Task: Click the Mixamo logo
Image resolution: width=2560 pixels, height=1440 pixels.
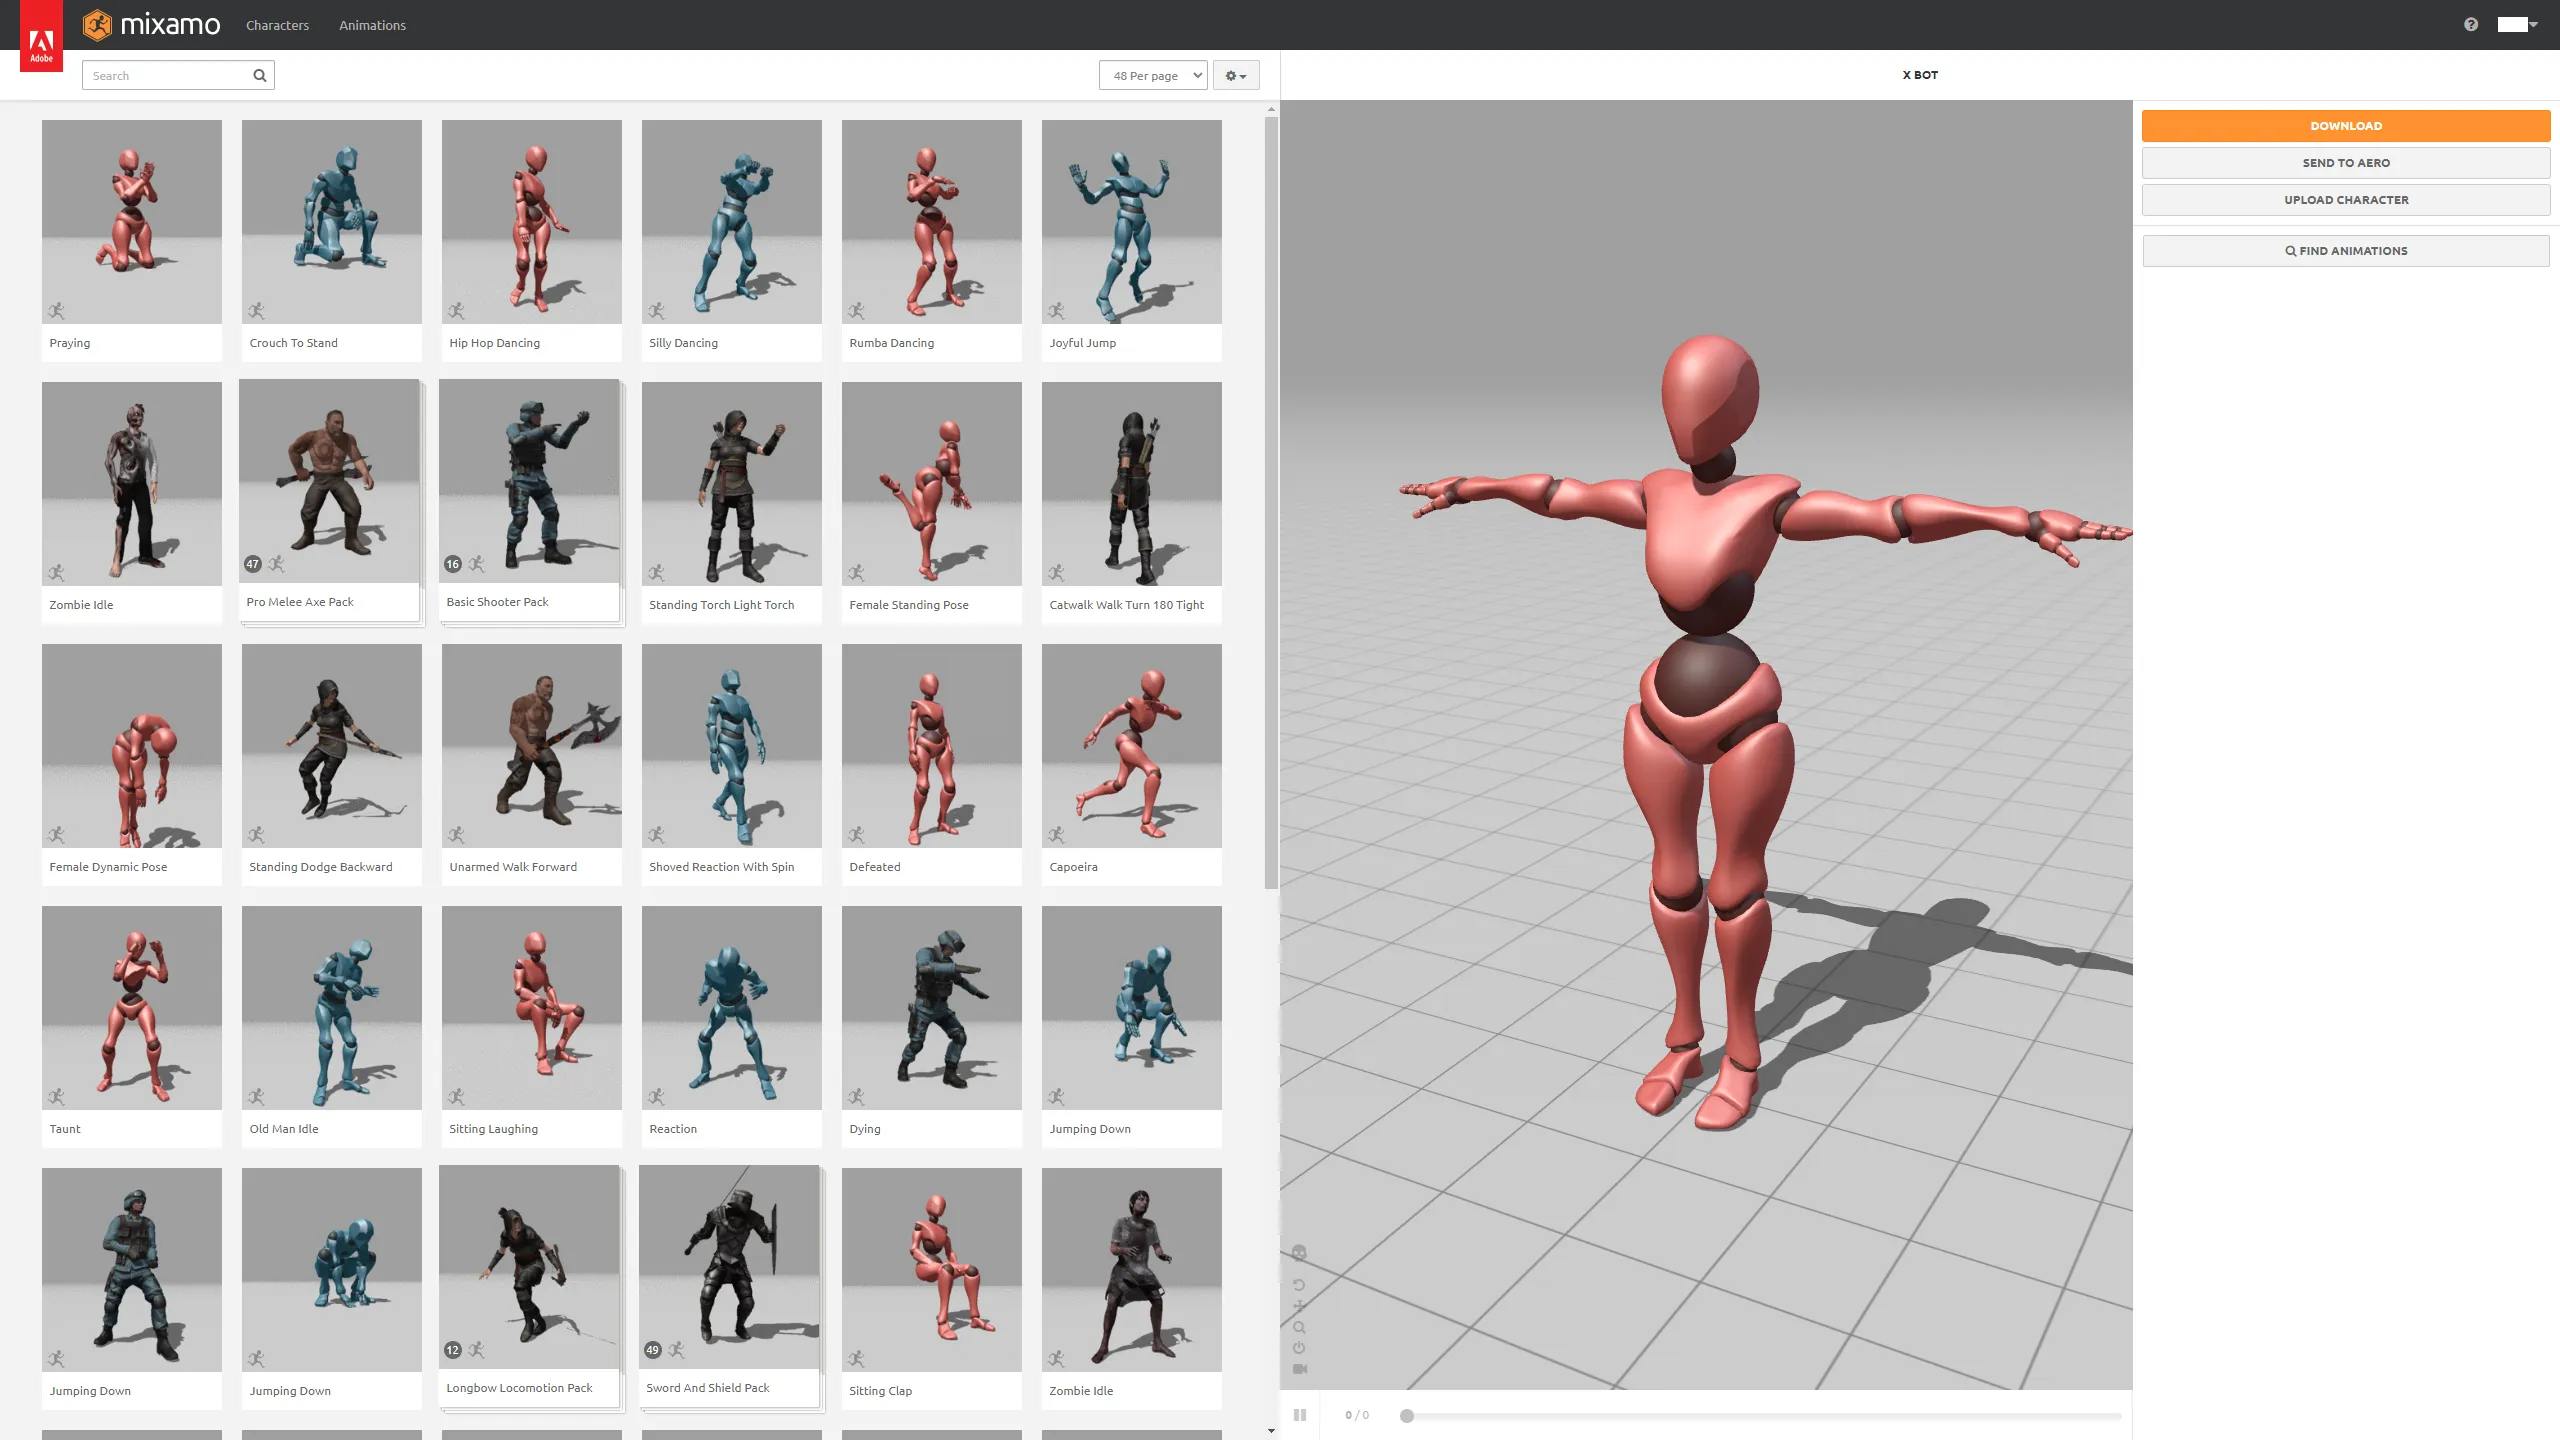Action: click(151, 24)
